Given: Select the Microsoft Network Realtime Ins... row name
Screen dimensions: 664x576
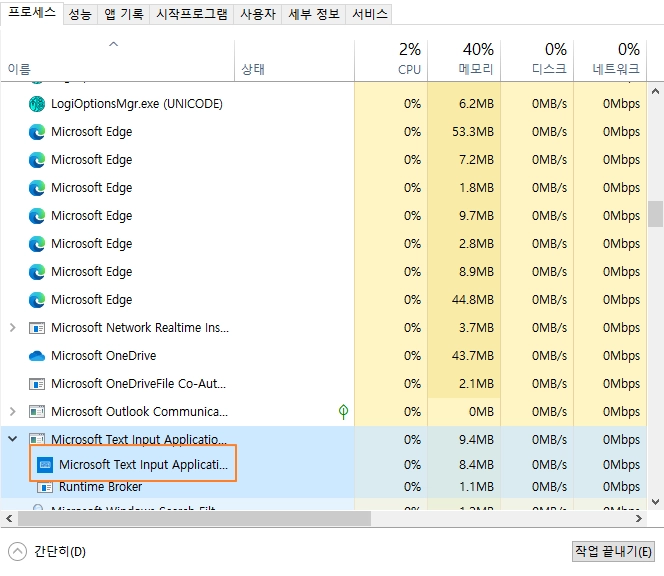Looking at the screenshot, I should [140, 328].
